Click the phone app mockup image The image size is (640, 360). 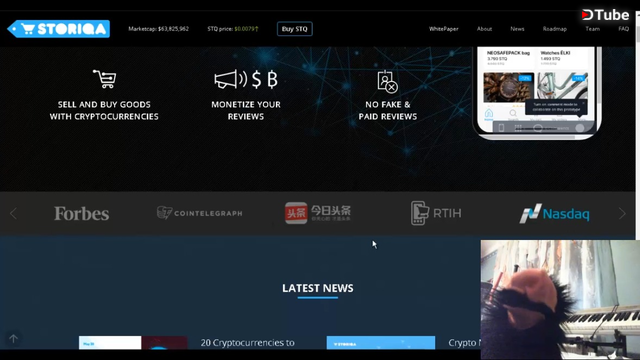(x=537, y=93)
